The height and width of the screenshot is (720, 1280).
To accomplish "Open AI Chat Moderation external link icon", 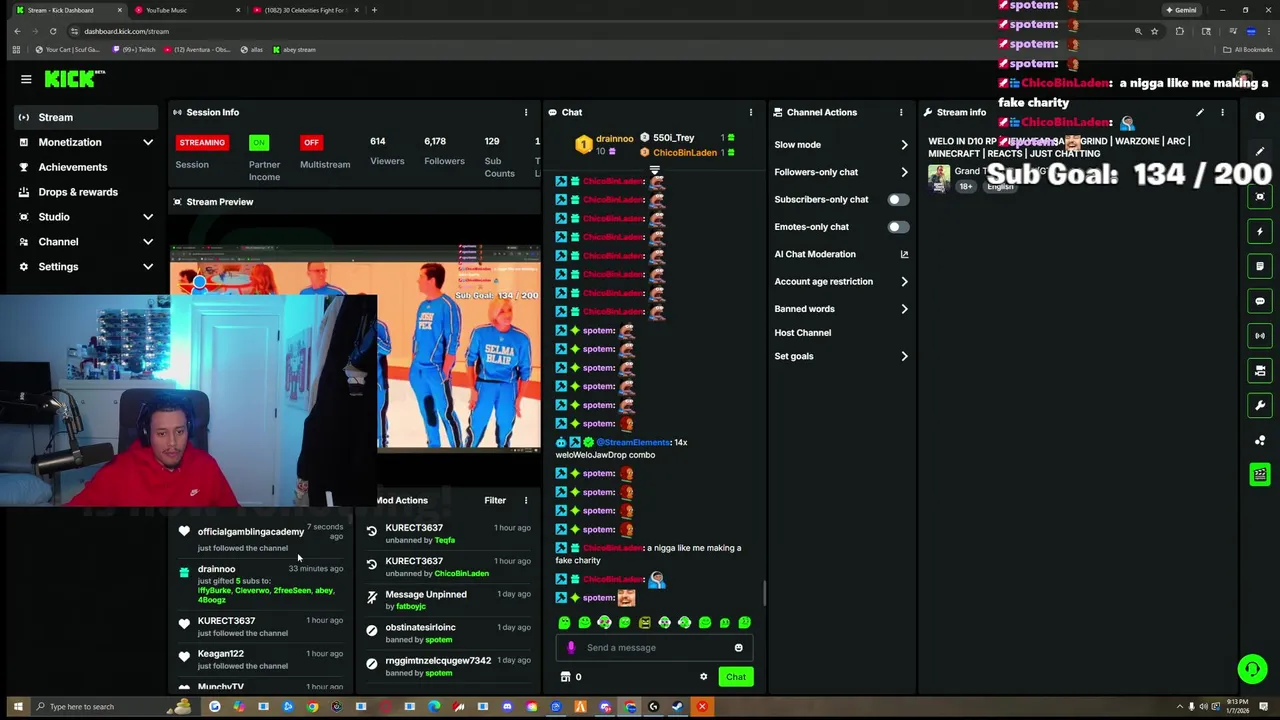I will (x=904, y=254).
